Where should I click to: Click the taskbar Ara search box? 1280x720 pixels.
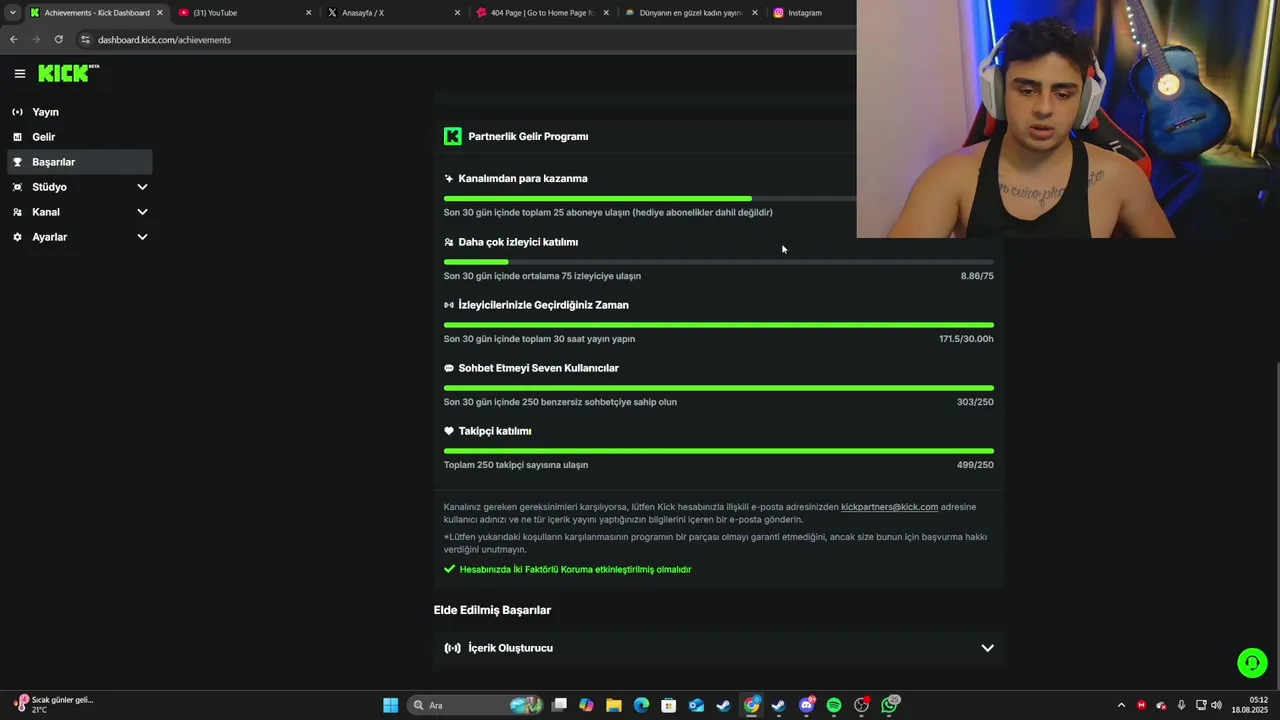[x=477, y=705]
